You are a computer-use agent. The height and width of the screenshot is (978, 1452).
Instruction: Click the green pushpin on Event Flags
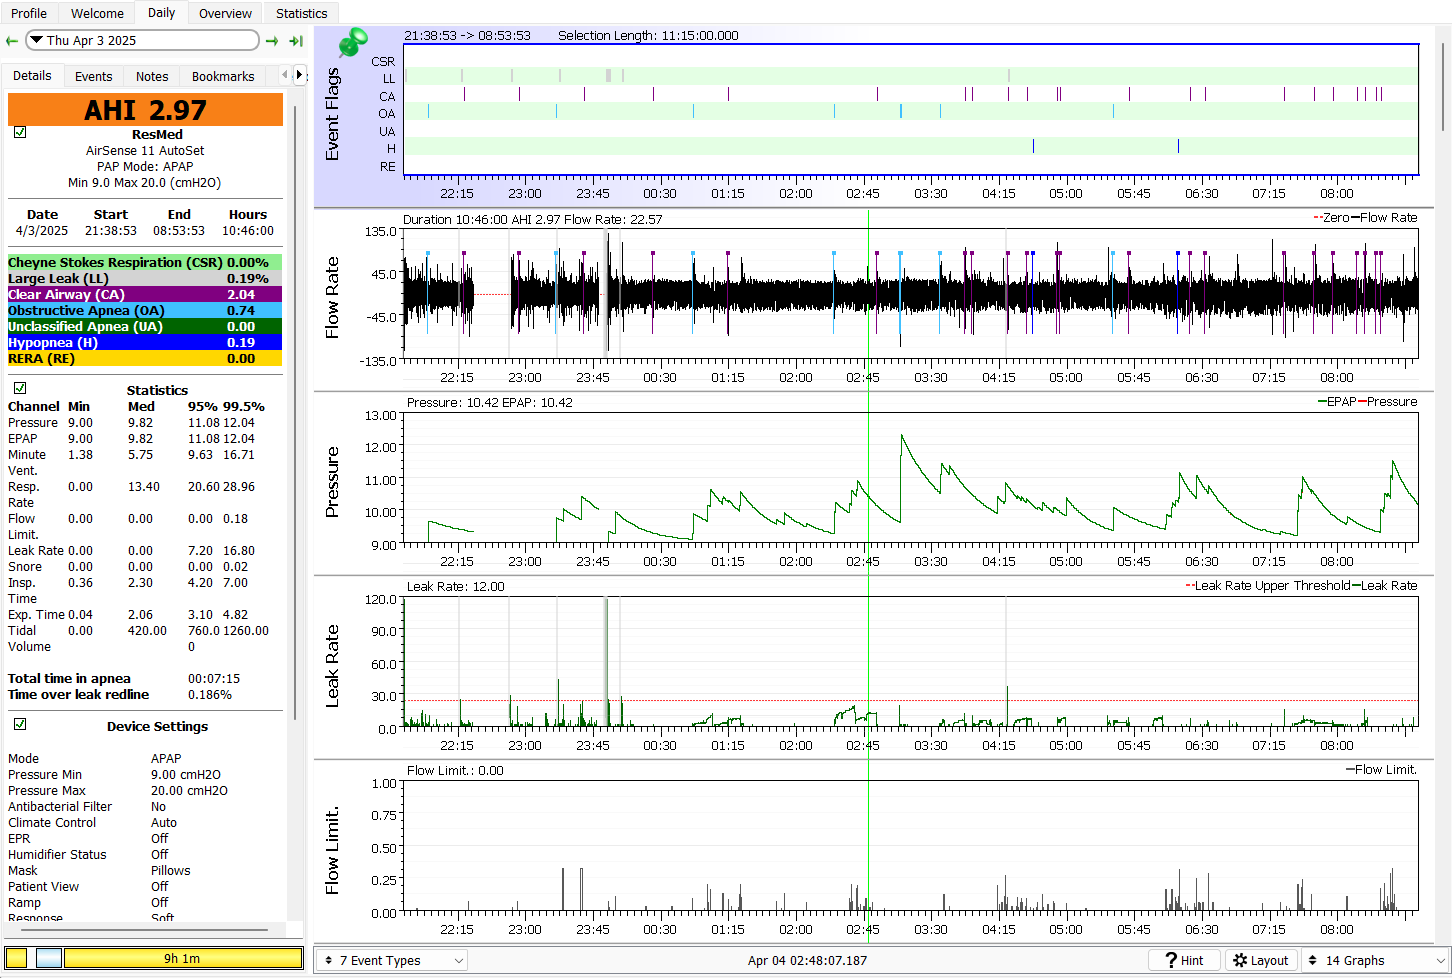coord(352,43)
